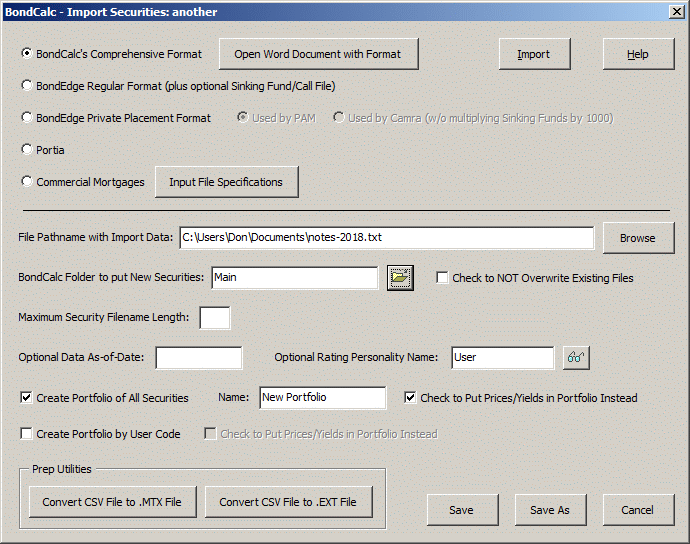Tick the Create Portfolio by User Code checkbox
Screen dimensions: 690x544
[x=26, y=434]
